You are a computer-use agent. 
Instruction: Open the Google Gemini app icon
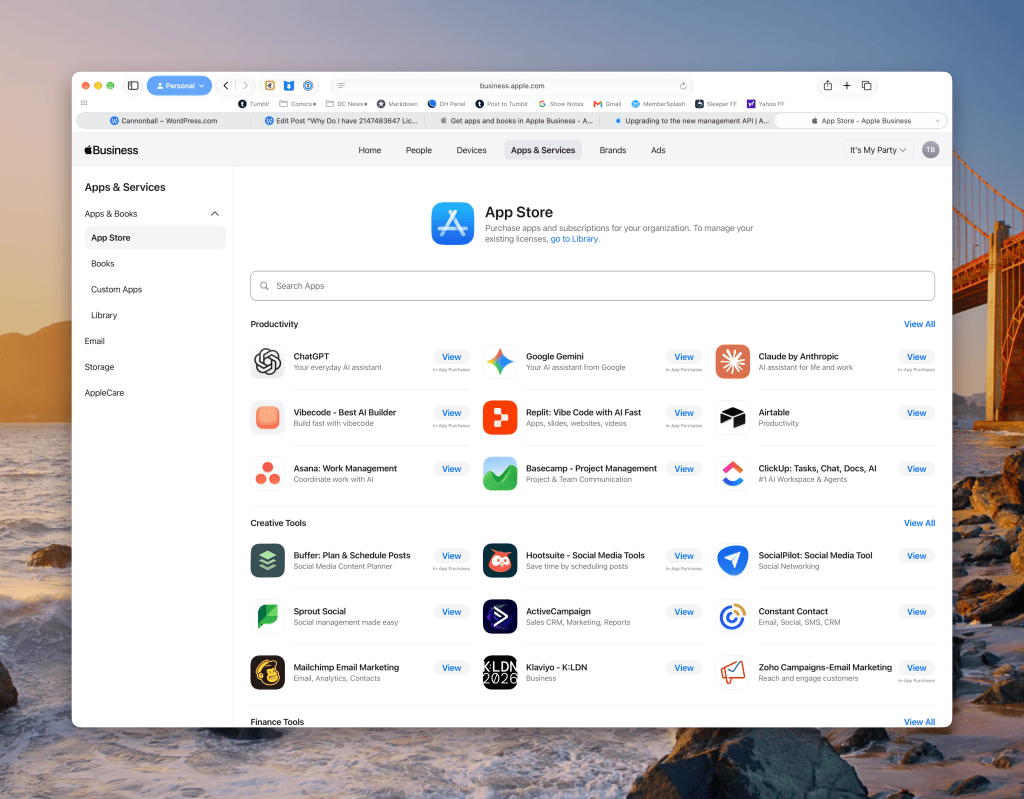(500, 361)
